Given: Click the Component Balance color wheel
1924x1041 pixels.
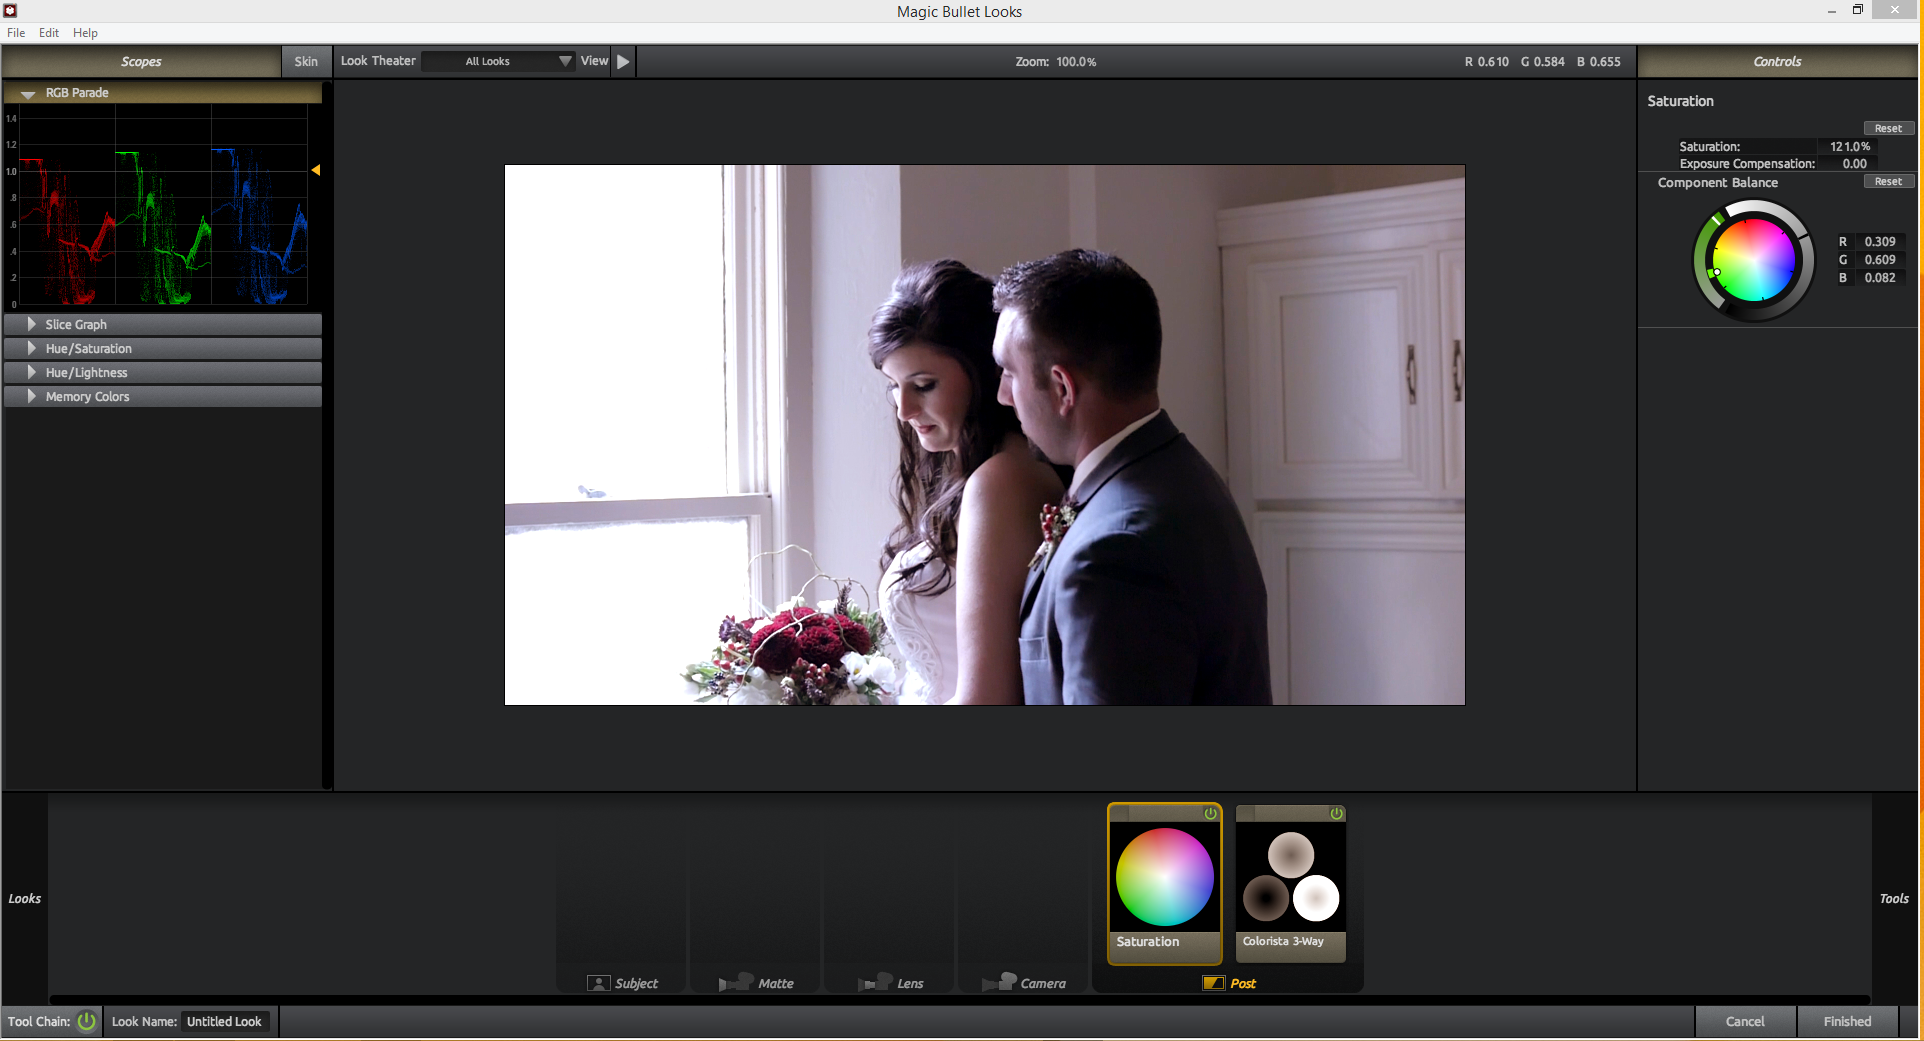Looking at the screenshot, I should point(1754,261).
